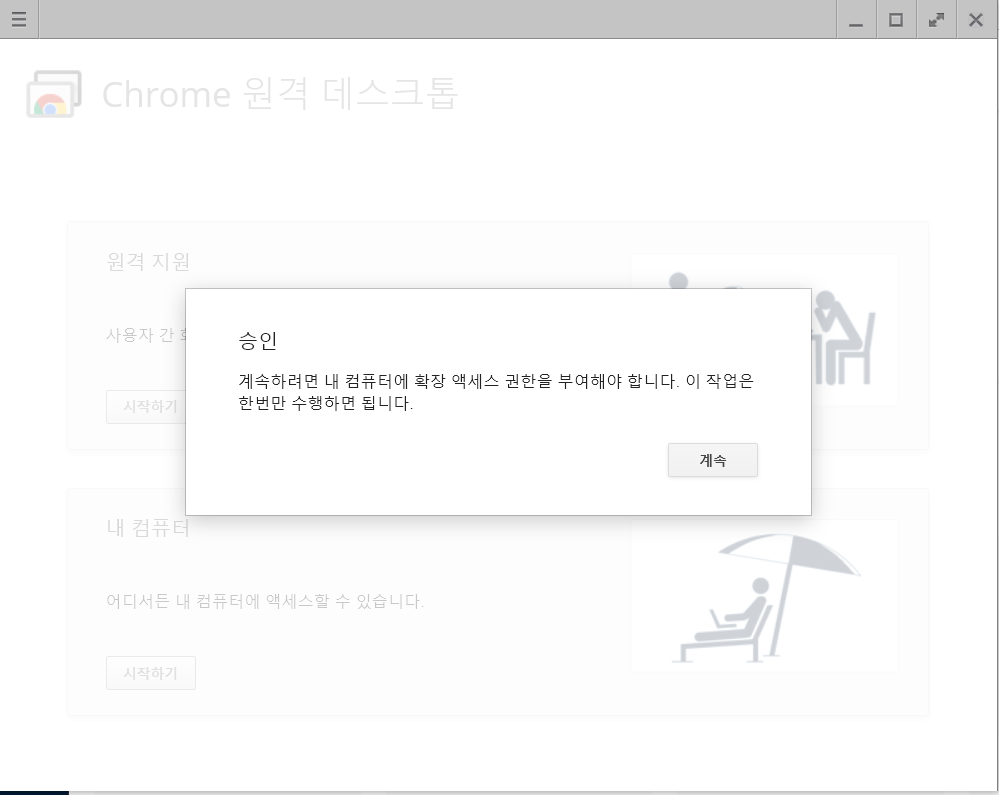
Task: Toggle fullscreen with the diagonal arrows icon
Action: (936, 20)
